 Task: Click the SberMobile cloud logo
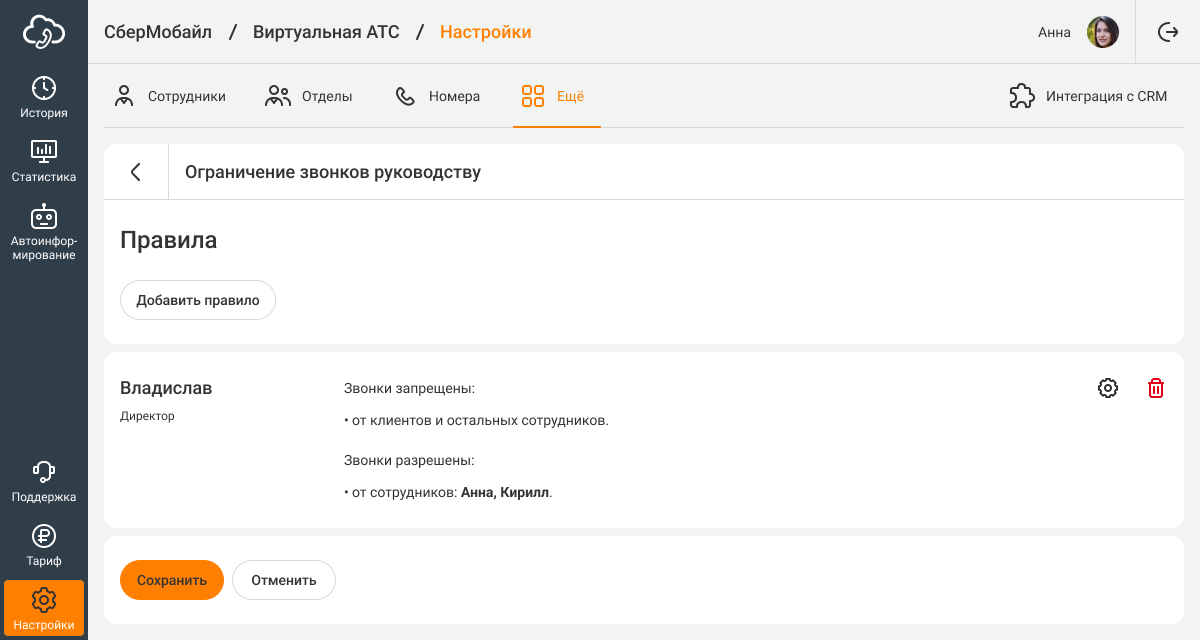[x=44, y=32]
